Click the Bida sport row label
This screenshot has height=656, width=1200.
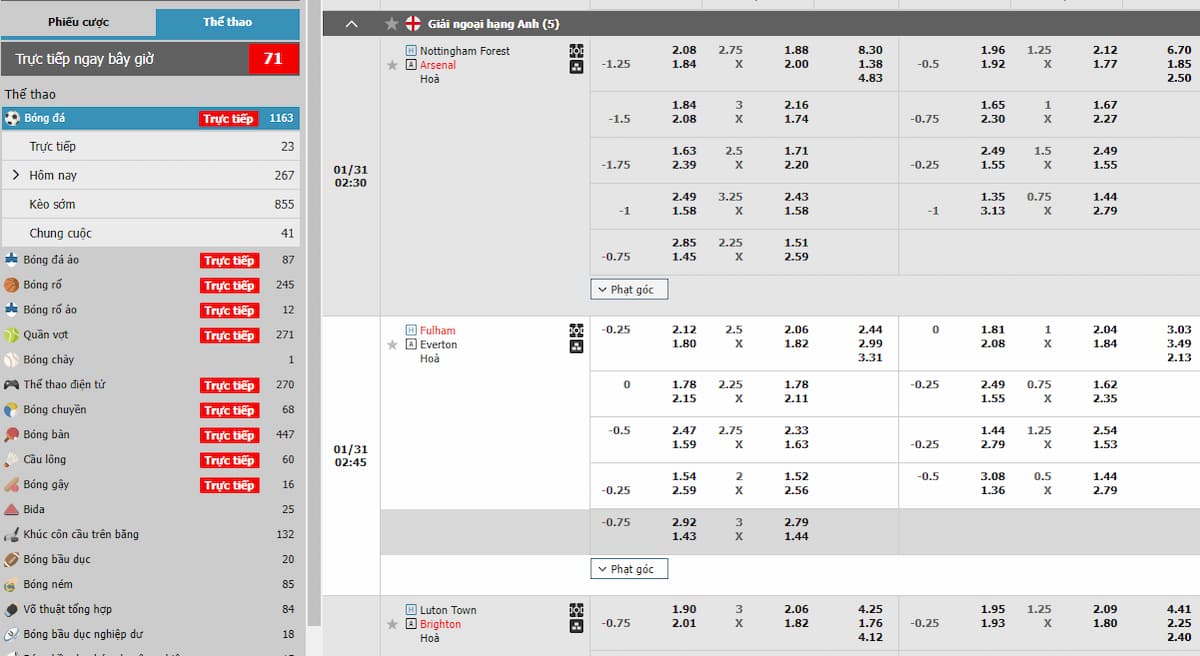[x=35, y=510]
